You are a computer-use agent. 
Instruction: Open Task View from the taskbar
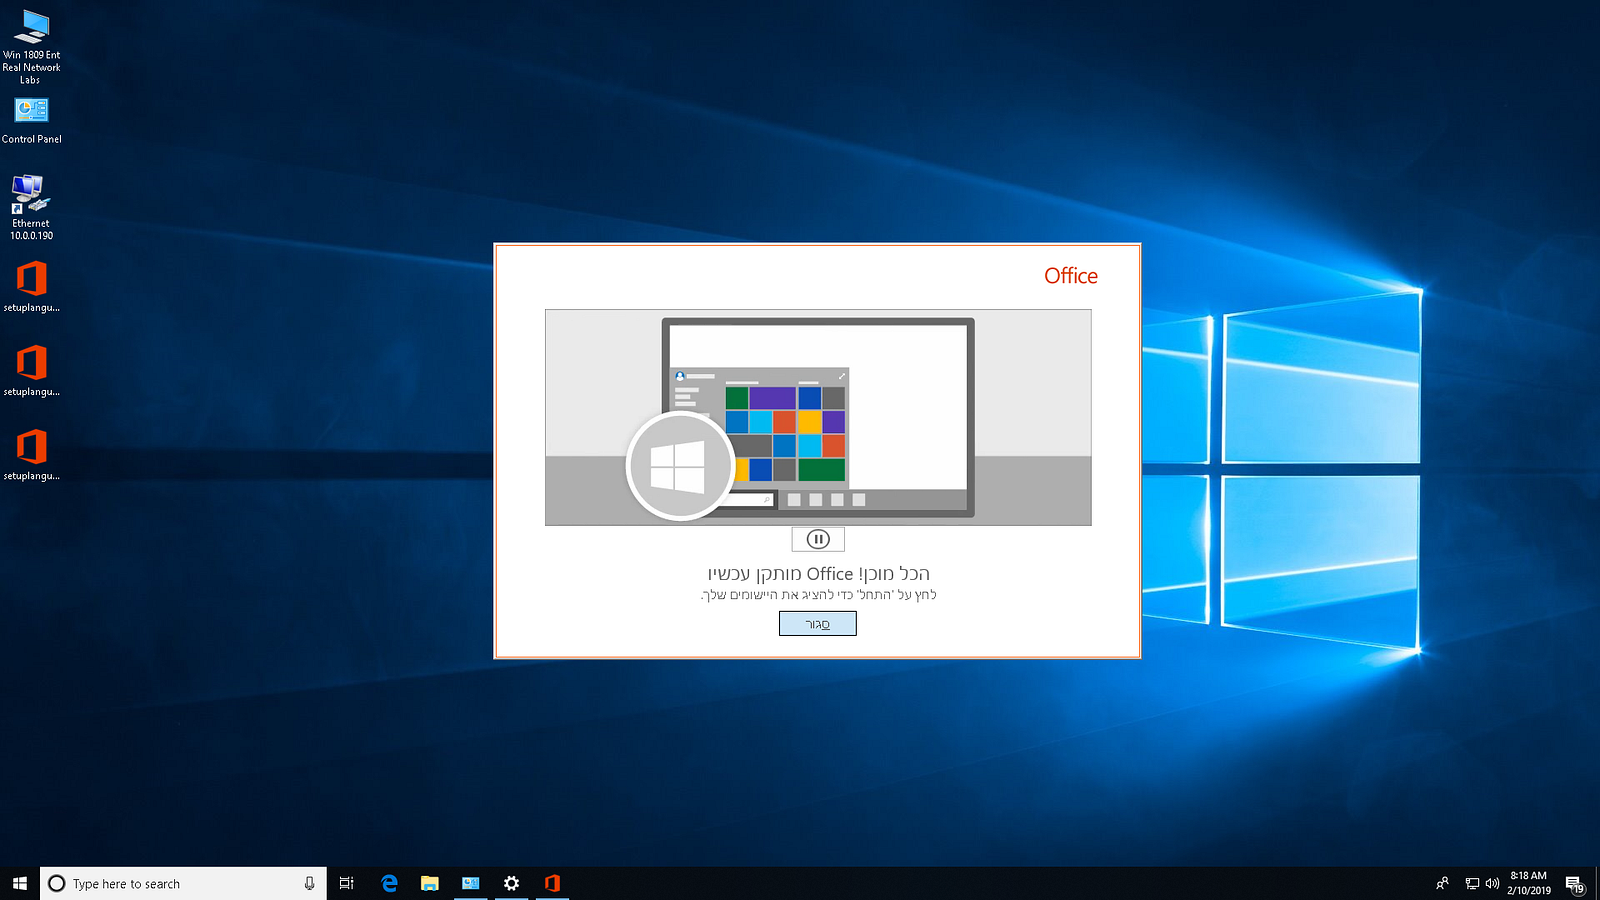coord(347,883)
